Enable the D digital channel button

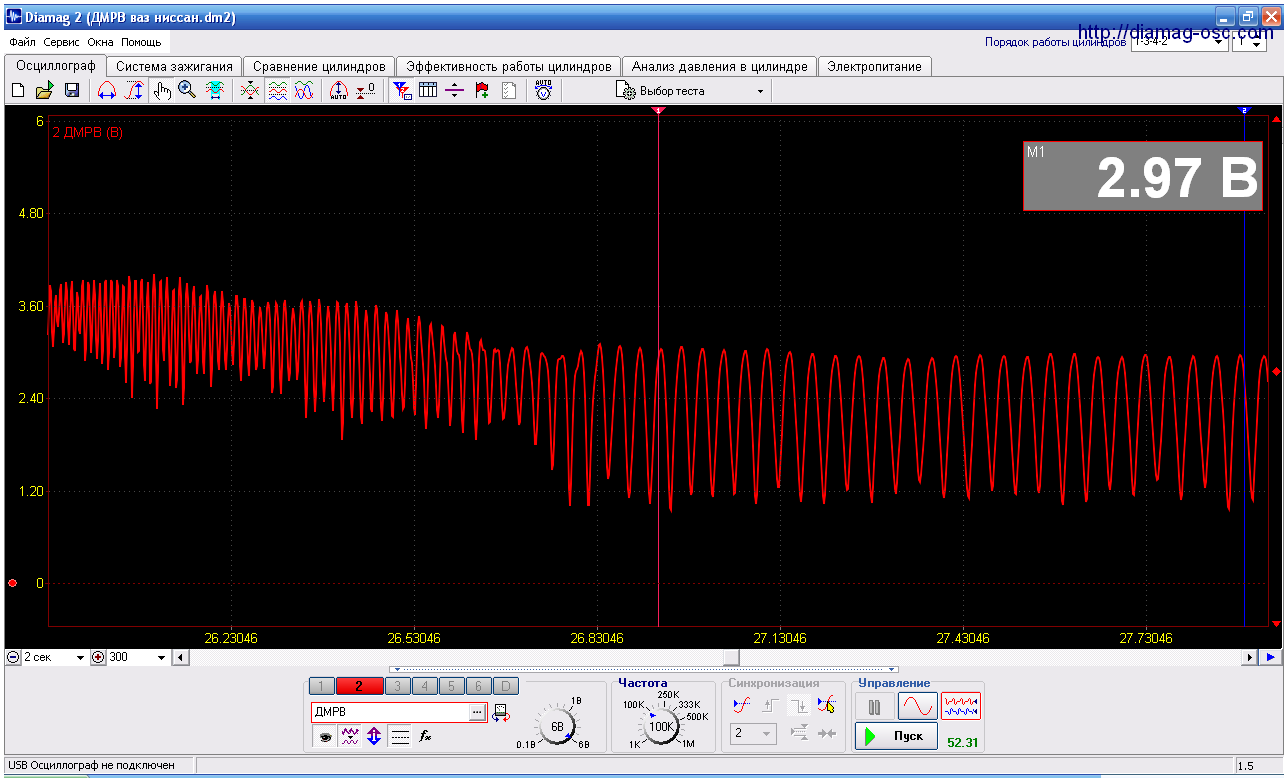click(x=507, y=686)
